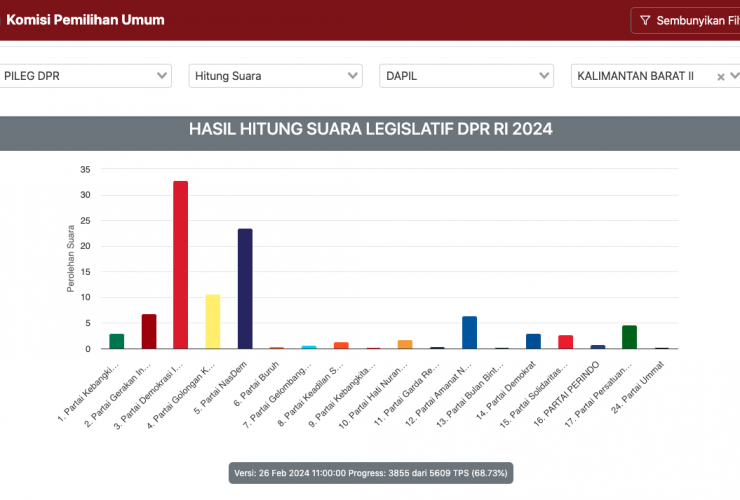The image size is (740, 500).
Task: Clear the KALIMANTAN BARAT II selection
Action: coord(720,77)
